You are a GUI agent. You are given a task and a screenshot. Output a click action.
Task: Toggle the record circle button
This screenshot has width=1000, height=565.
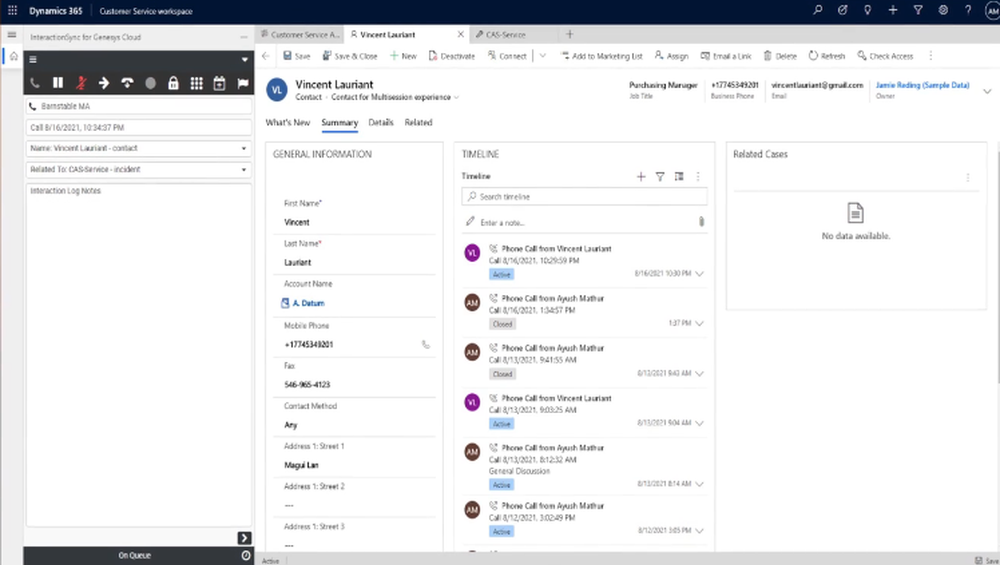click(151, 83)
